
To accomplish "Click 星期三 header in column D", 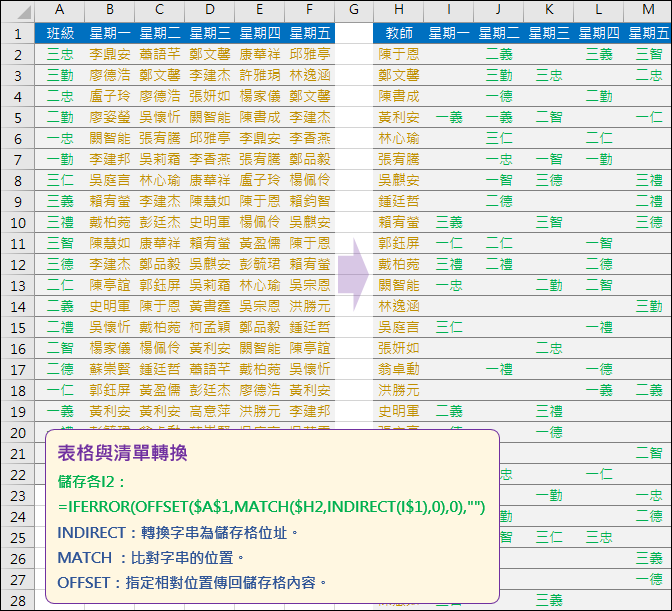I will tap(210, 33).
